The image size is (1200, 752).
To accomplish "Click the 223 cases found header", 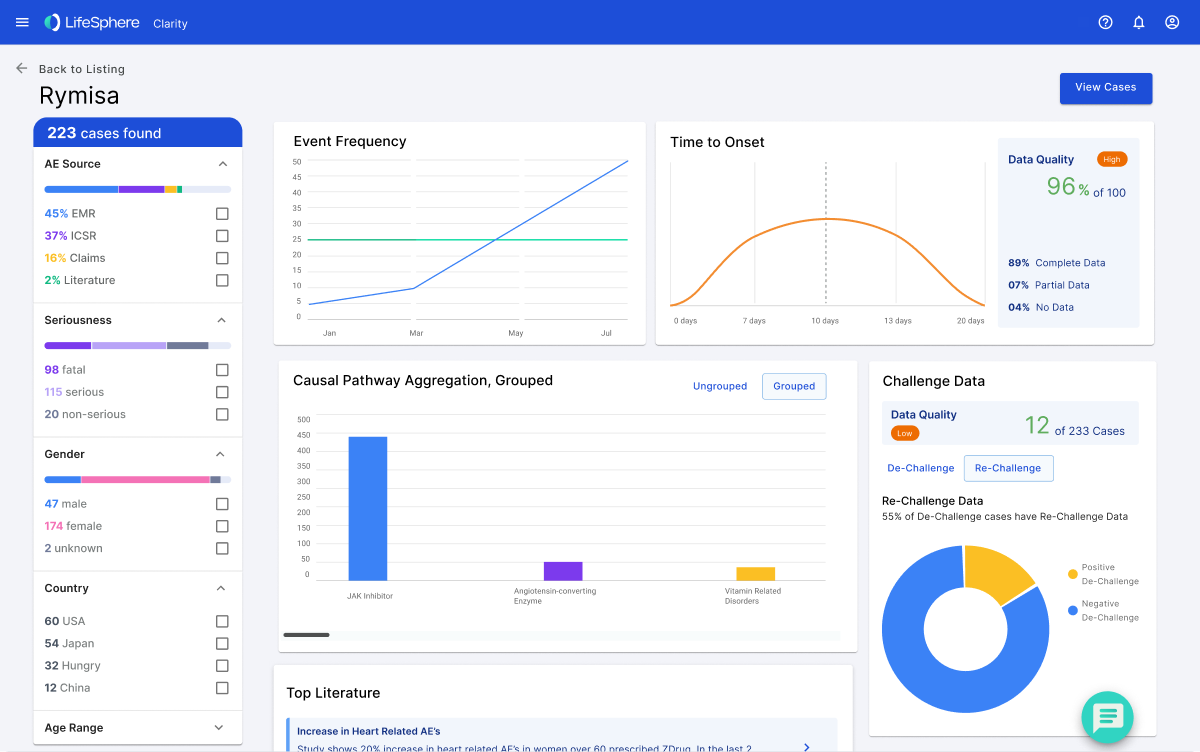I will coord(138,133).
